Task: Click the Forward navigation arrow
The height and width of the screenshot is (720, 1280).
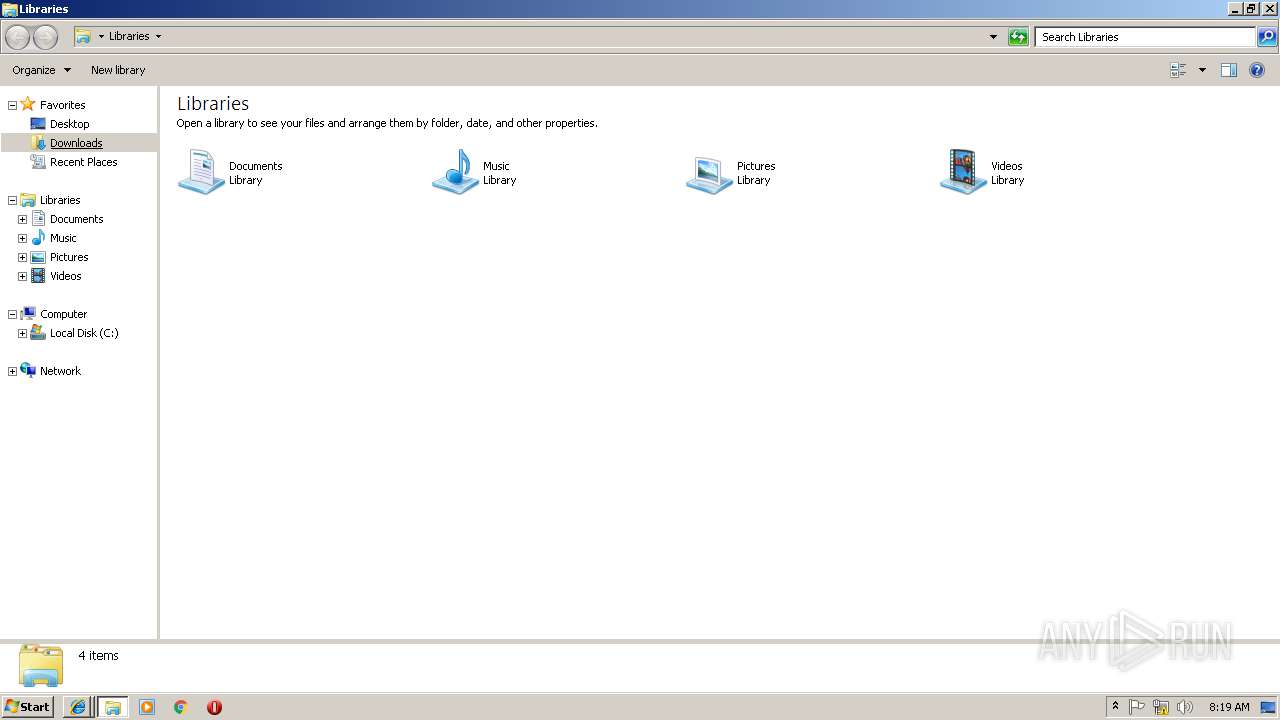Action: (x=45, y=37)
